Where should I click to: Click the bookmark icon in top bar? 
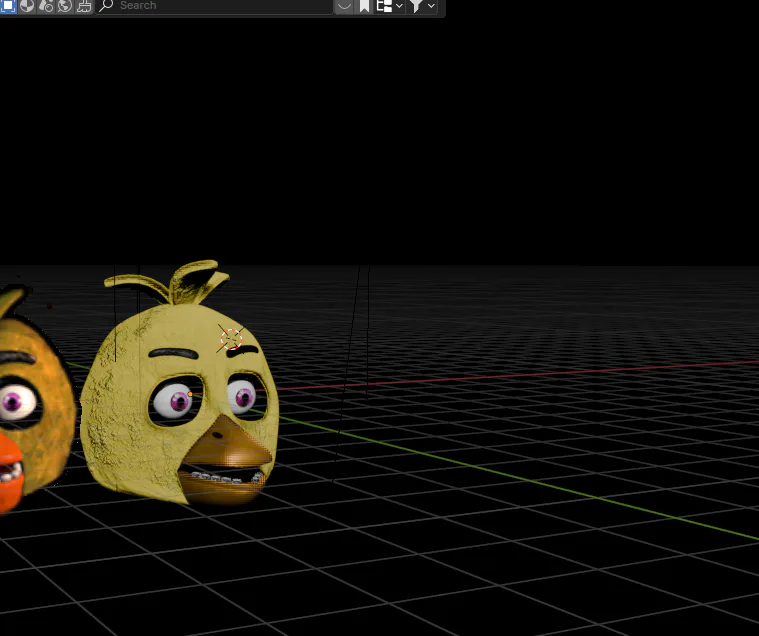(x=364, y=6)
